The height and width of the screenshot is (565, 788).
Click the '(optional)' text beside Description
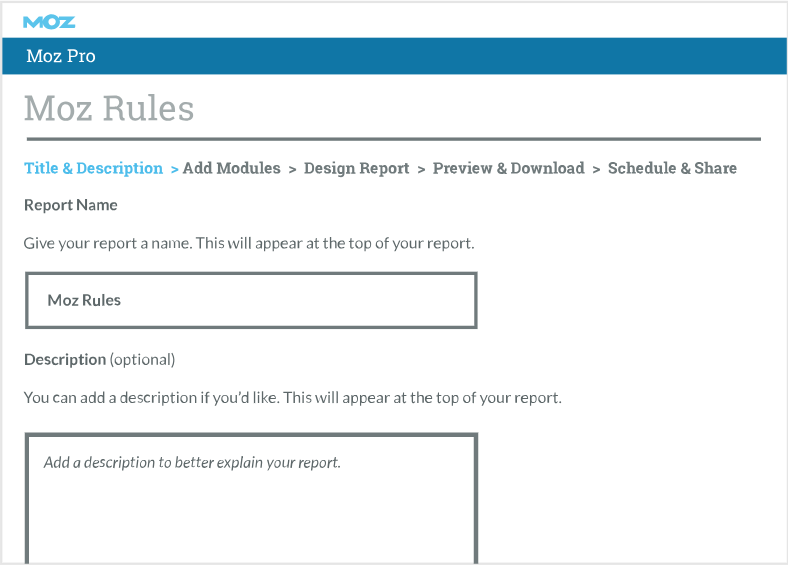coord(143,360)
